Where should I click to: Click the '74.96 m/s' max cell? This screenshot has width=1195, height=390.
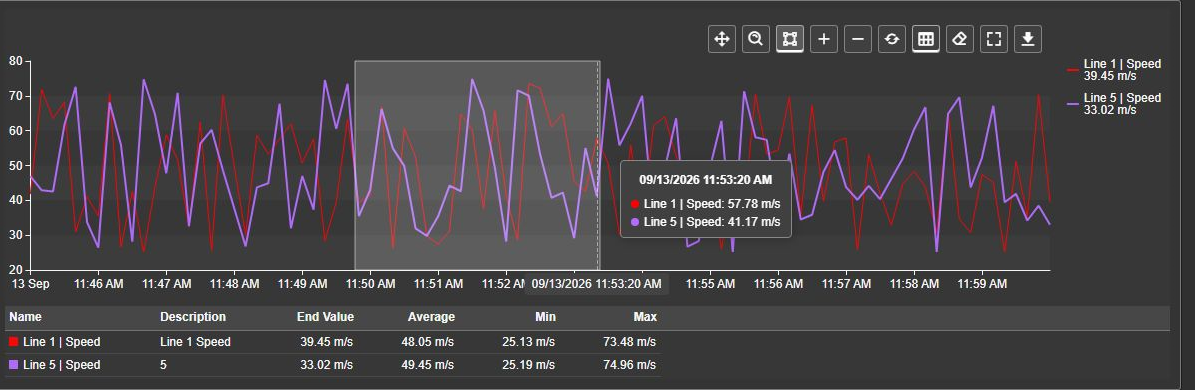[630, 365]
